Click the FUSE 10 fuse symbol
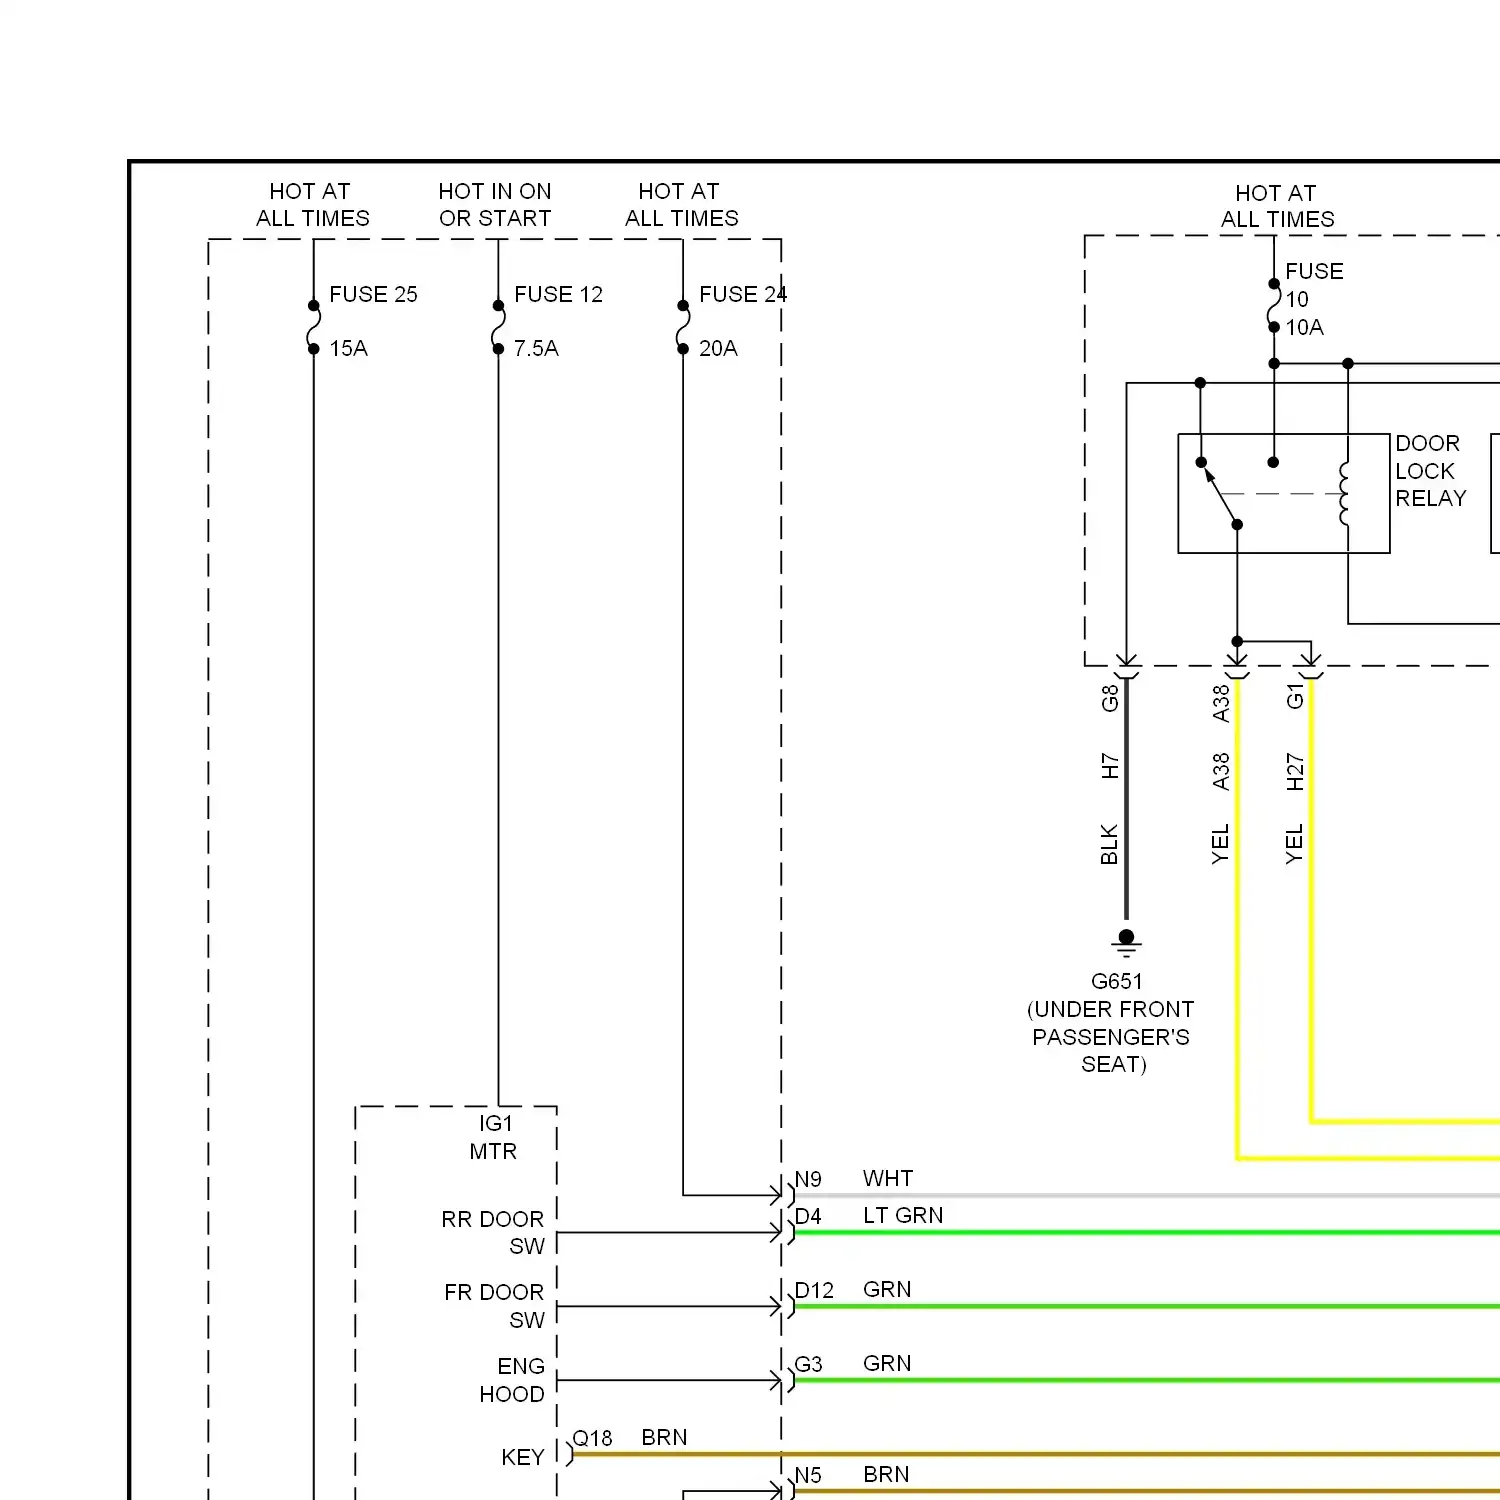Viewport: 1500px width, 1500px height. pos(1274,305)
